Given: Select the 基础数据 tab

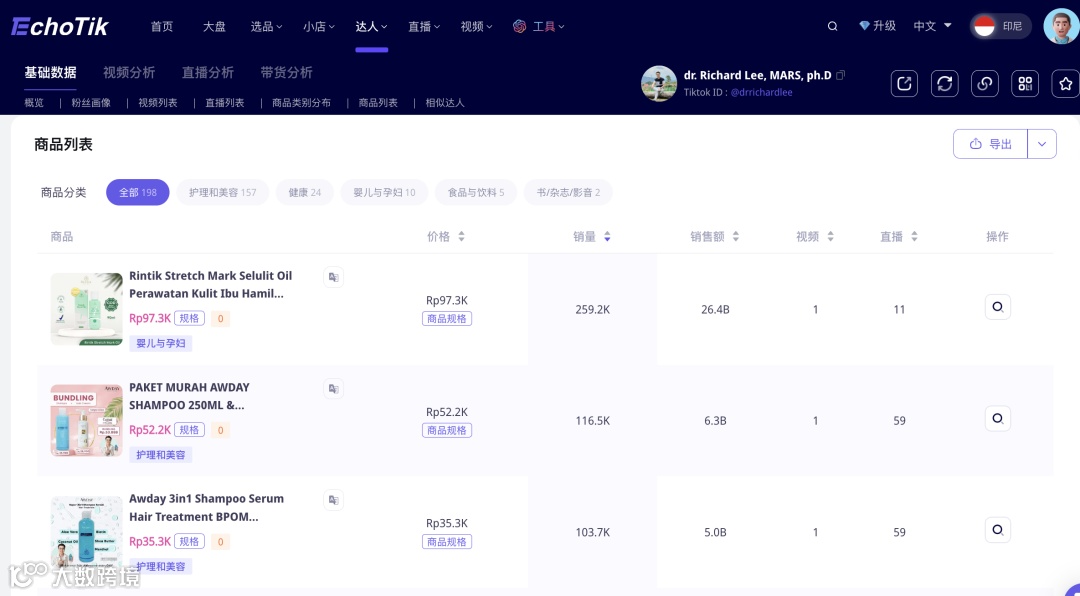Looking at the screenshot, I should (50, 72).
